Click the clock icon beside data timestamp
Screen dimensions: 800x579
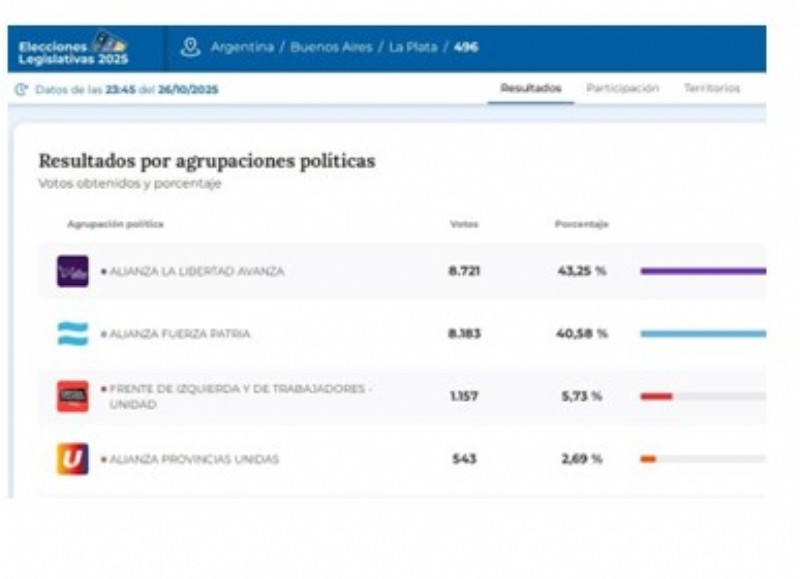tap(22, 89)
